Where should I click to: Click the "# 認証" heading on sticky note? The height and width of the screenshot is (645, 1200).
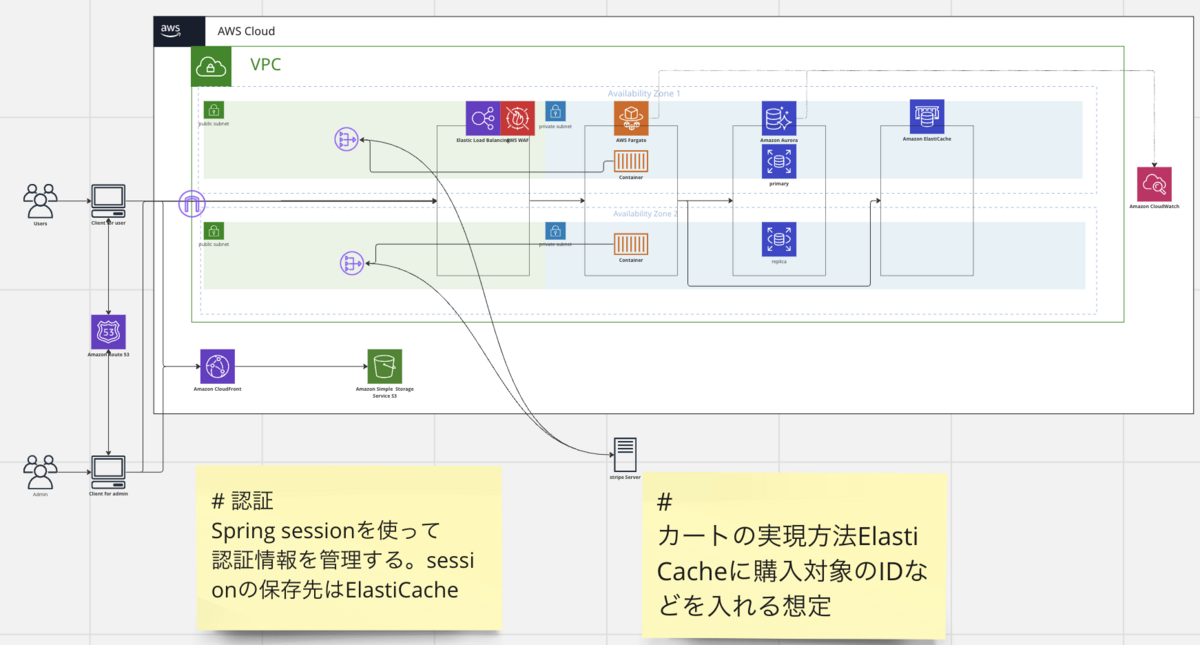coord(242,500)
